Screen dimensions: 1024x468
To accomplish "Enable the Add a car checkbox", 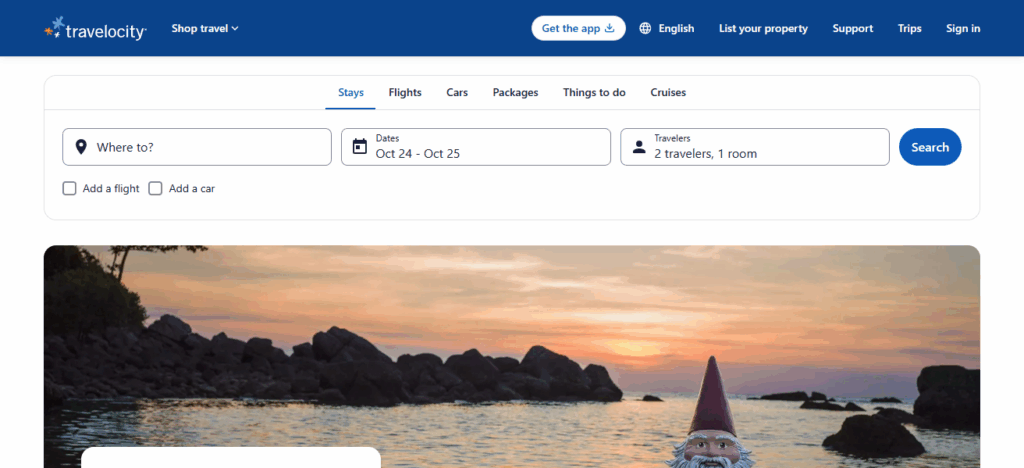I will 155,189.
